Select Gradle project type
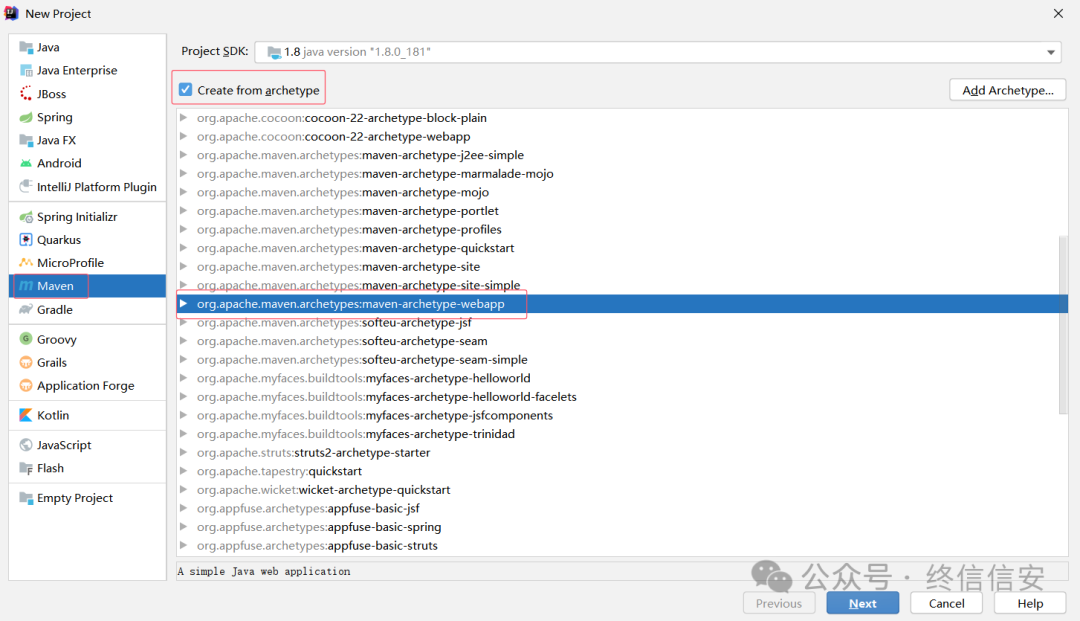 [87, 310]
